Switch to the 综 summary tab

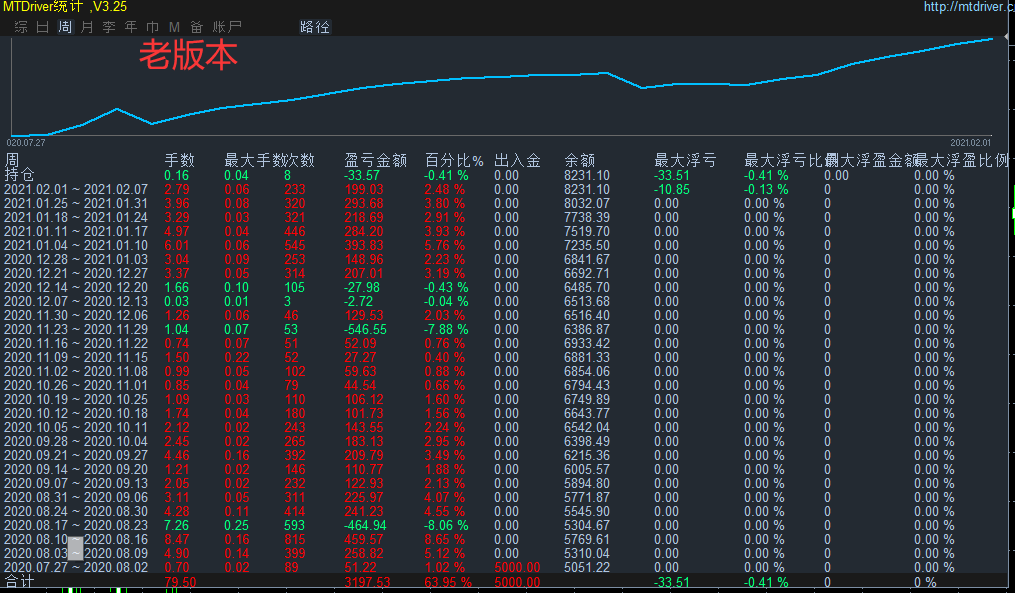(21, 27)
